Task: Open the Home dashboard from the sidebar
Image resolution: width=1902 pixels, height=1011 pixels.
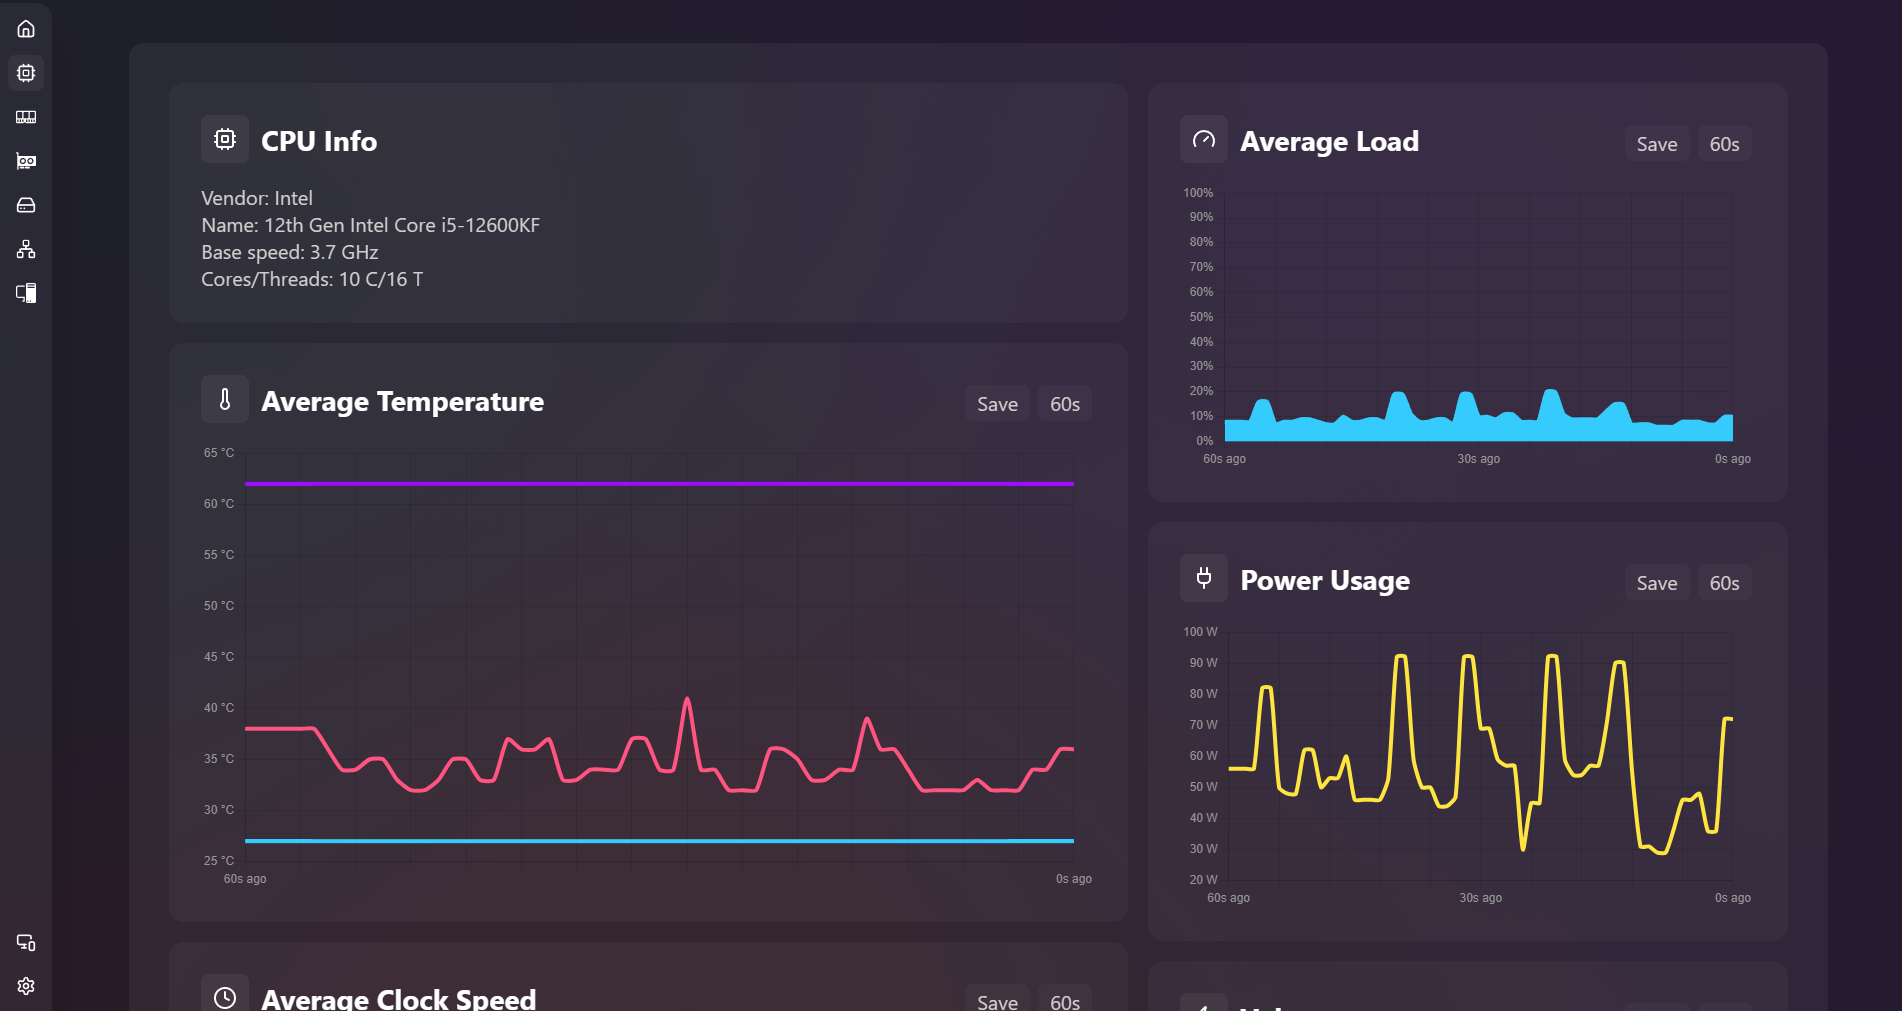Action: tap(25, 28)
